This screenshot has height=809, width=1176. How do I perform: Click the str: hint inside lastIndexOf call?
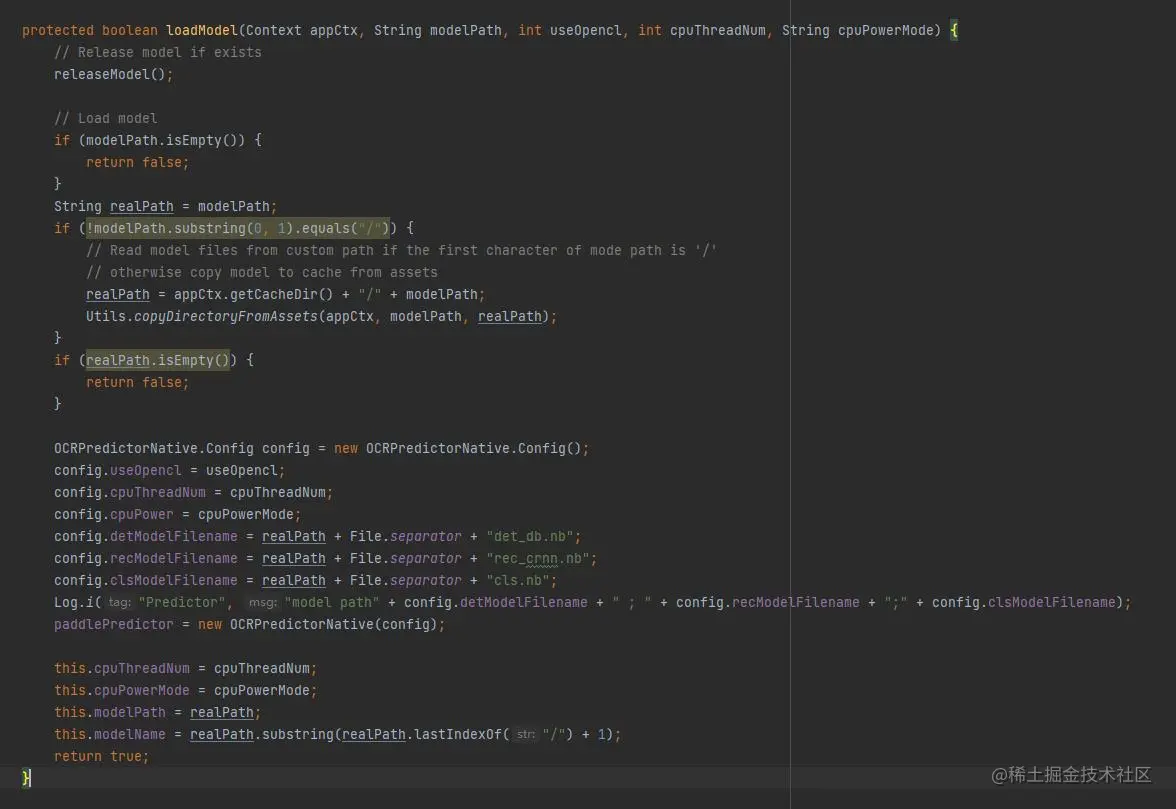[x=527, y=734]
